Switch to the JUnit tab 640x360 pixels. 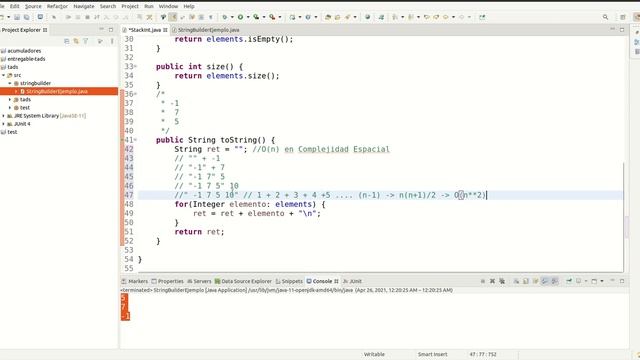[352, 281]
